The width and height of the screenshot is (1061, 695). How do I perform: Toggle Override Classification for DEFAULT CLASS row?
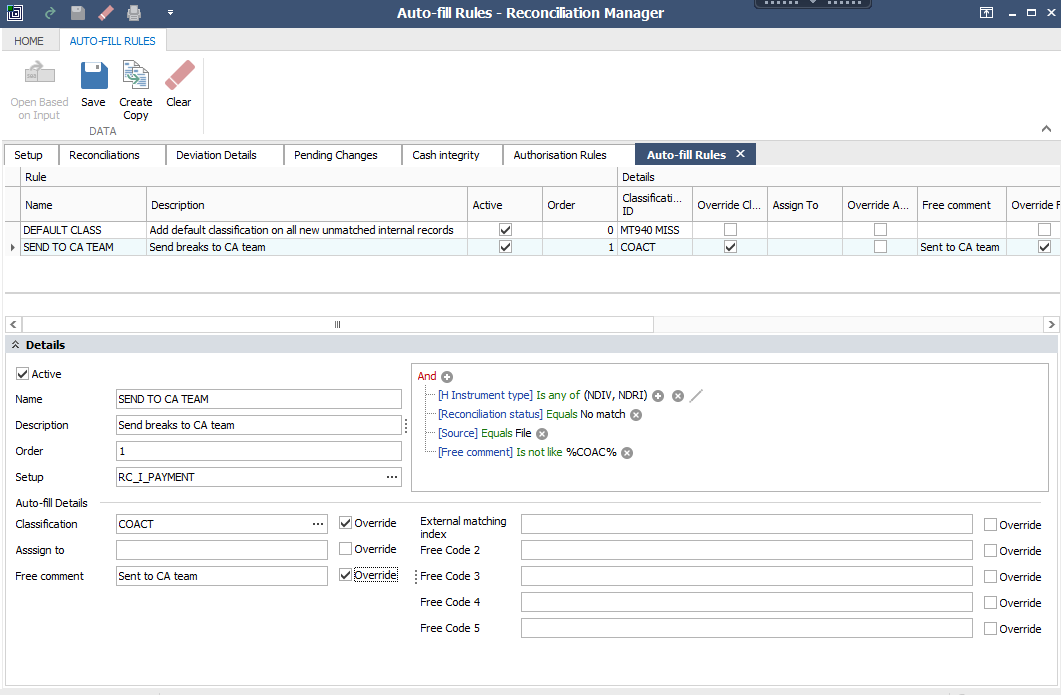click(x=730, y=230)
